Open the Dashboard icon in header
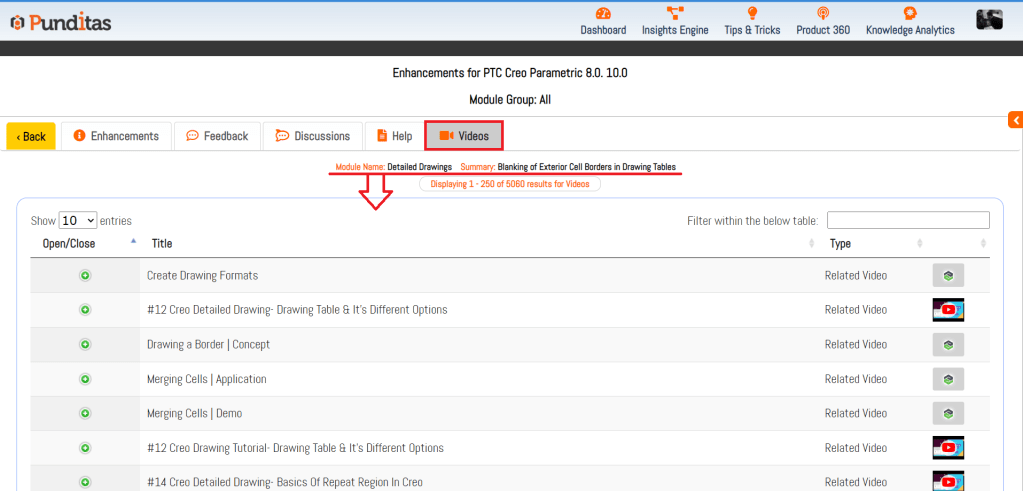 pos(602,14)
